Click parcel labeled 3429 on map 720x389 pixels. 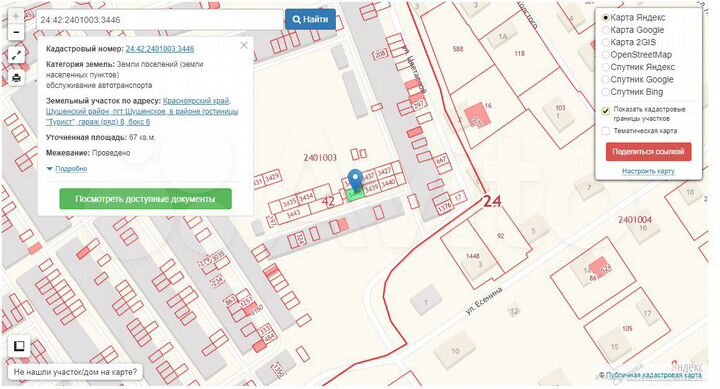pyautogui.click(x=272, y=177)
